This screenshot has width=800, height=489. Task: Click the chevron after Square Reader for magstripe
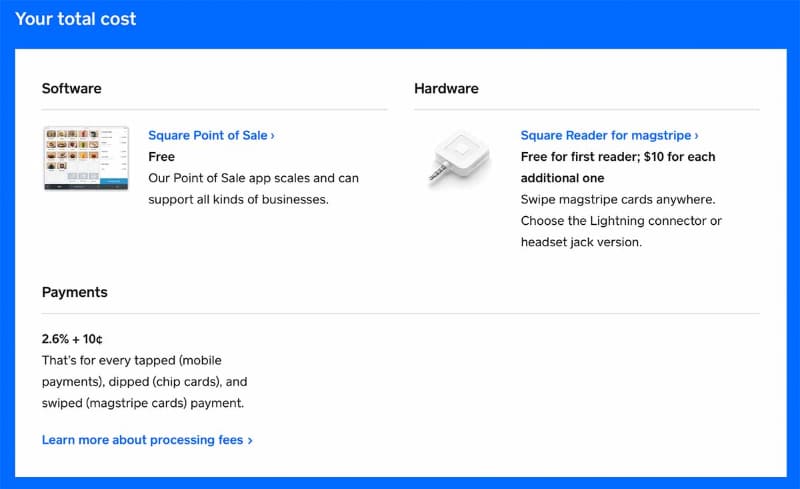pos(696,135)
